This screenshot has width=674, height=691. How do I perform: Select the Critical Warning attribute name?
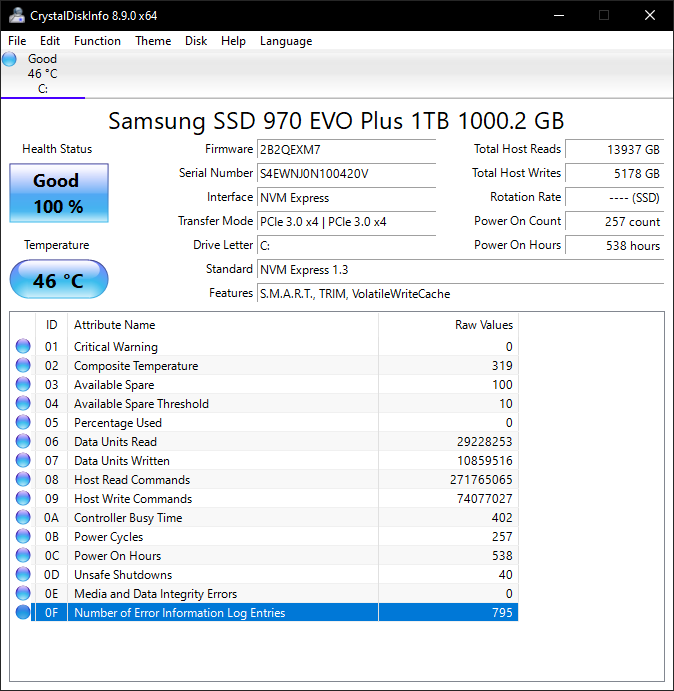115,347
